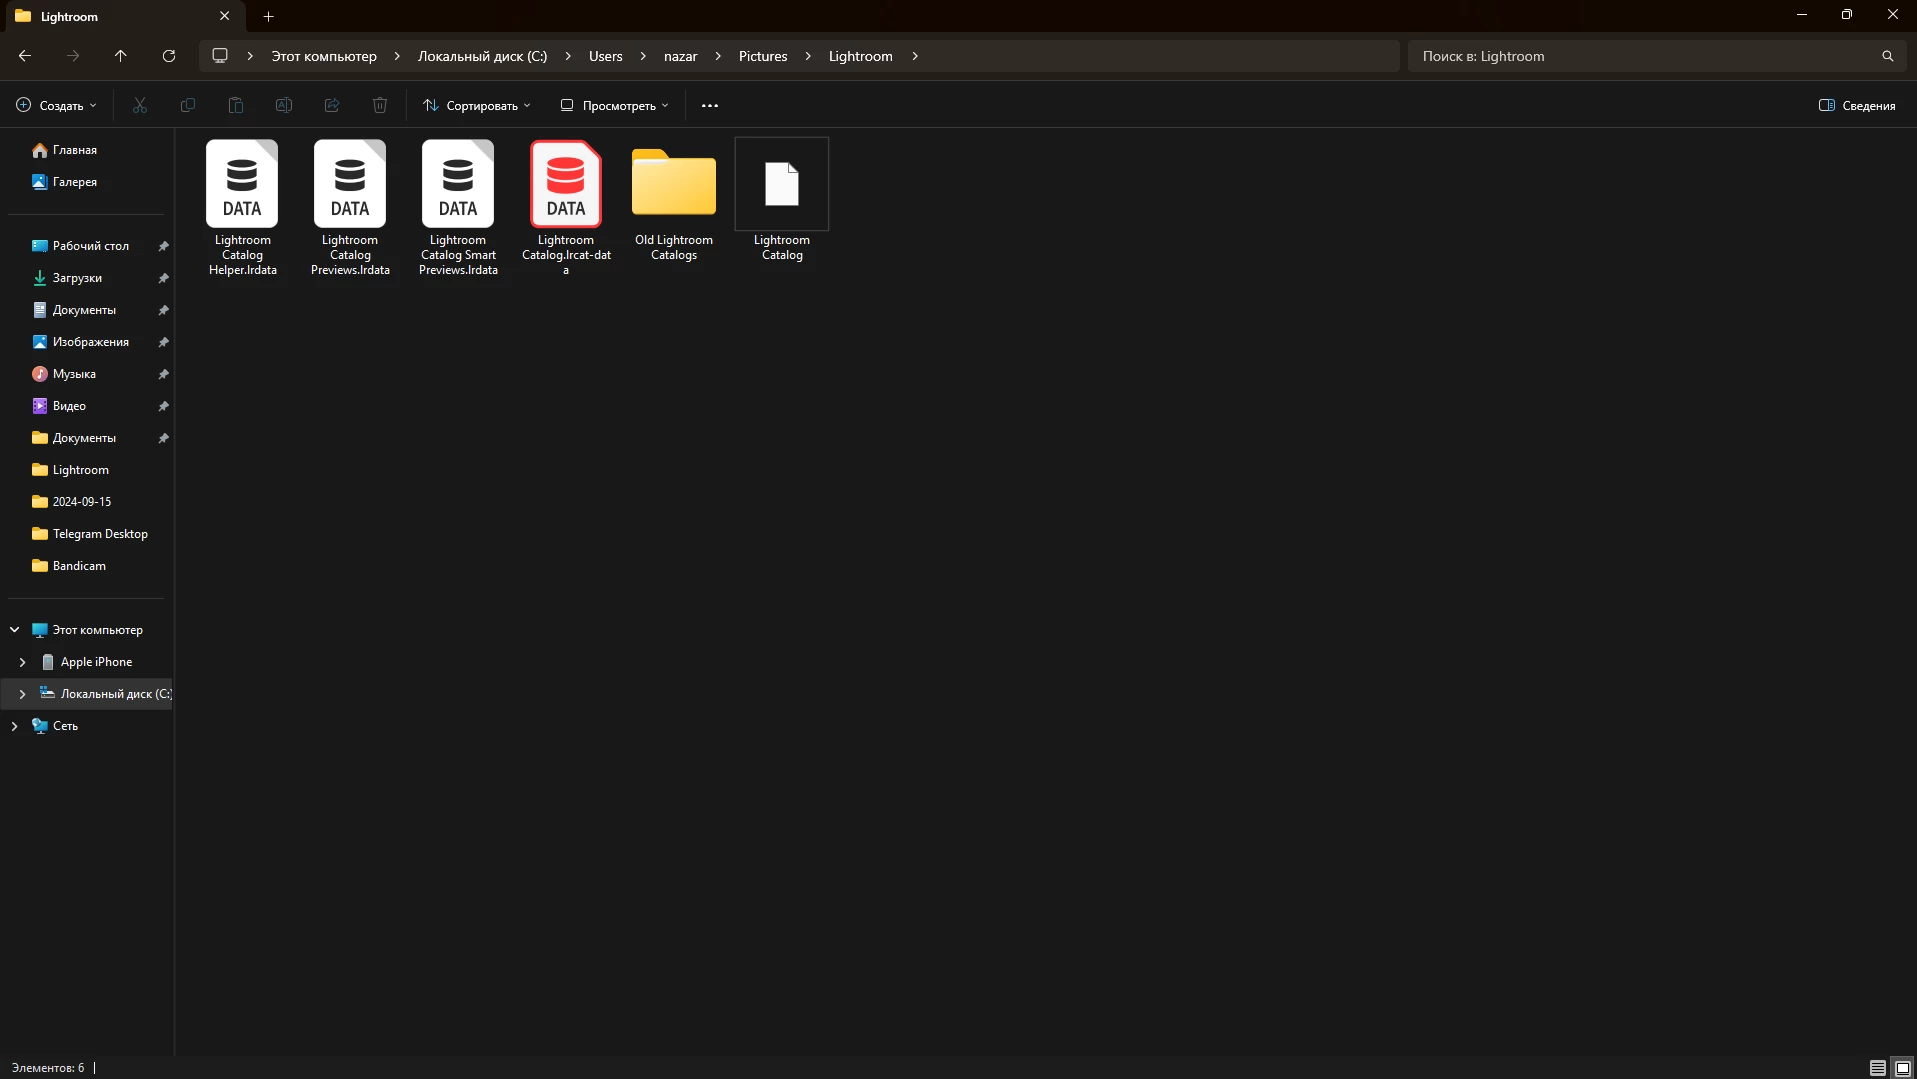Expand the Сеть tree node
The width and height of the screenshot is (1917, 1079).
tap(14, 726)
